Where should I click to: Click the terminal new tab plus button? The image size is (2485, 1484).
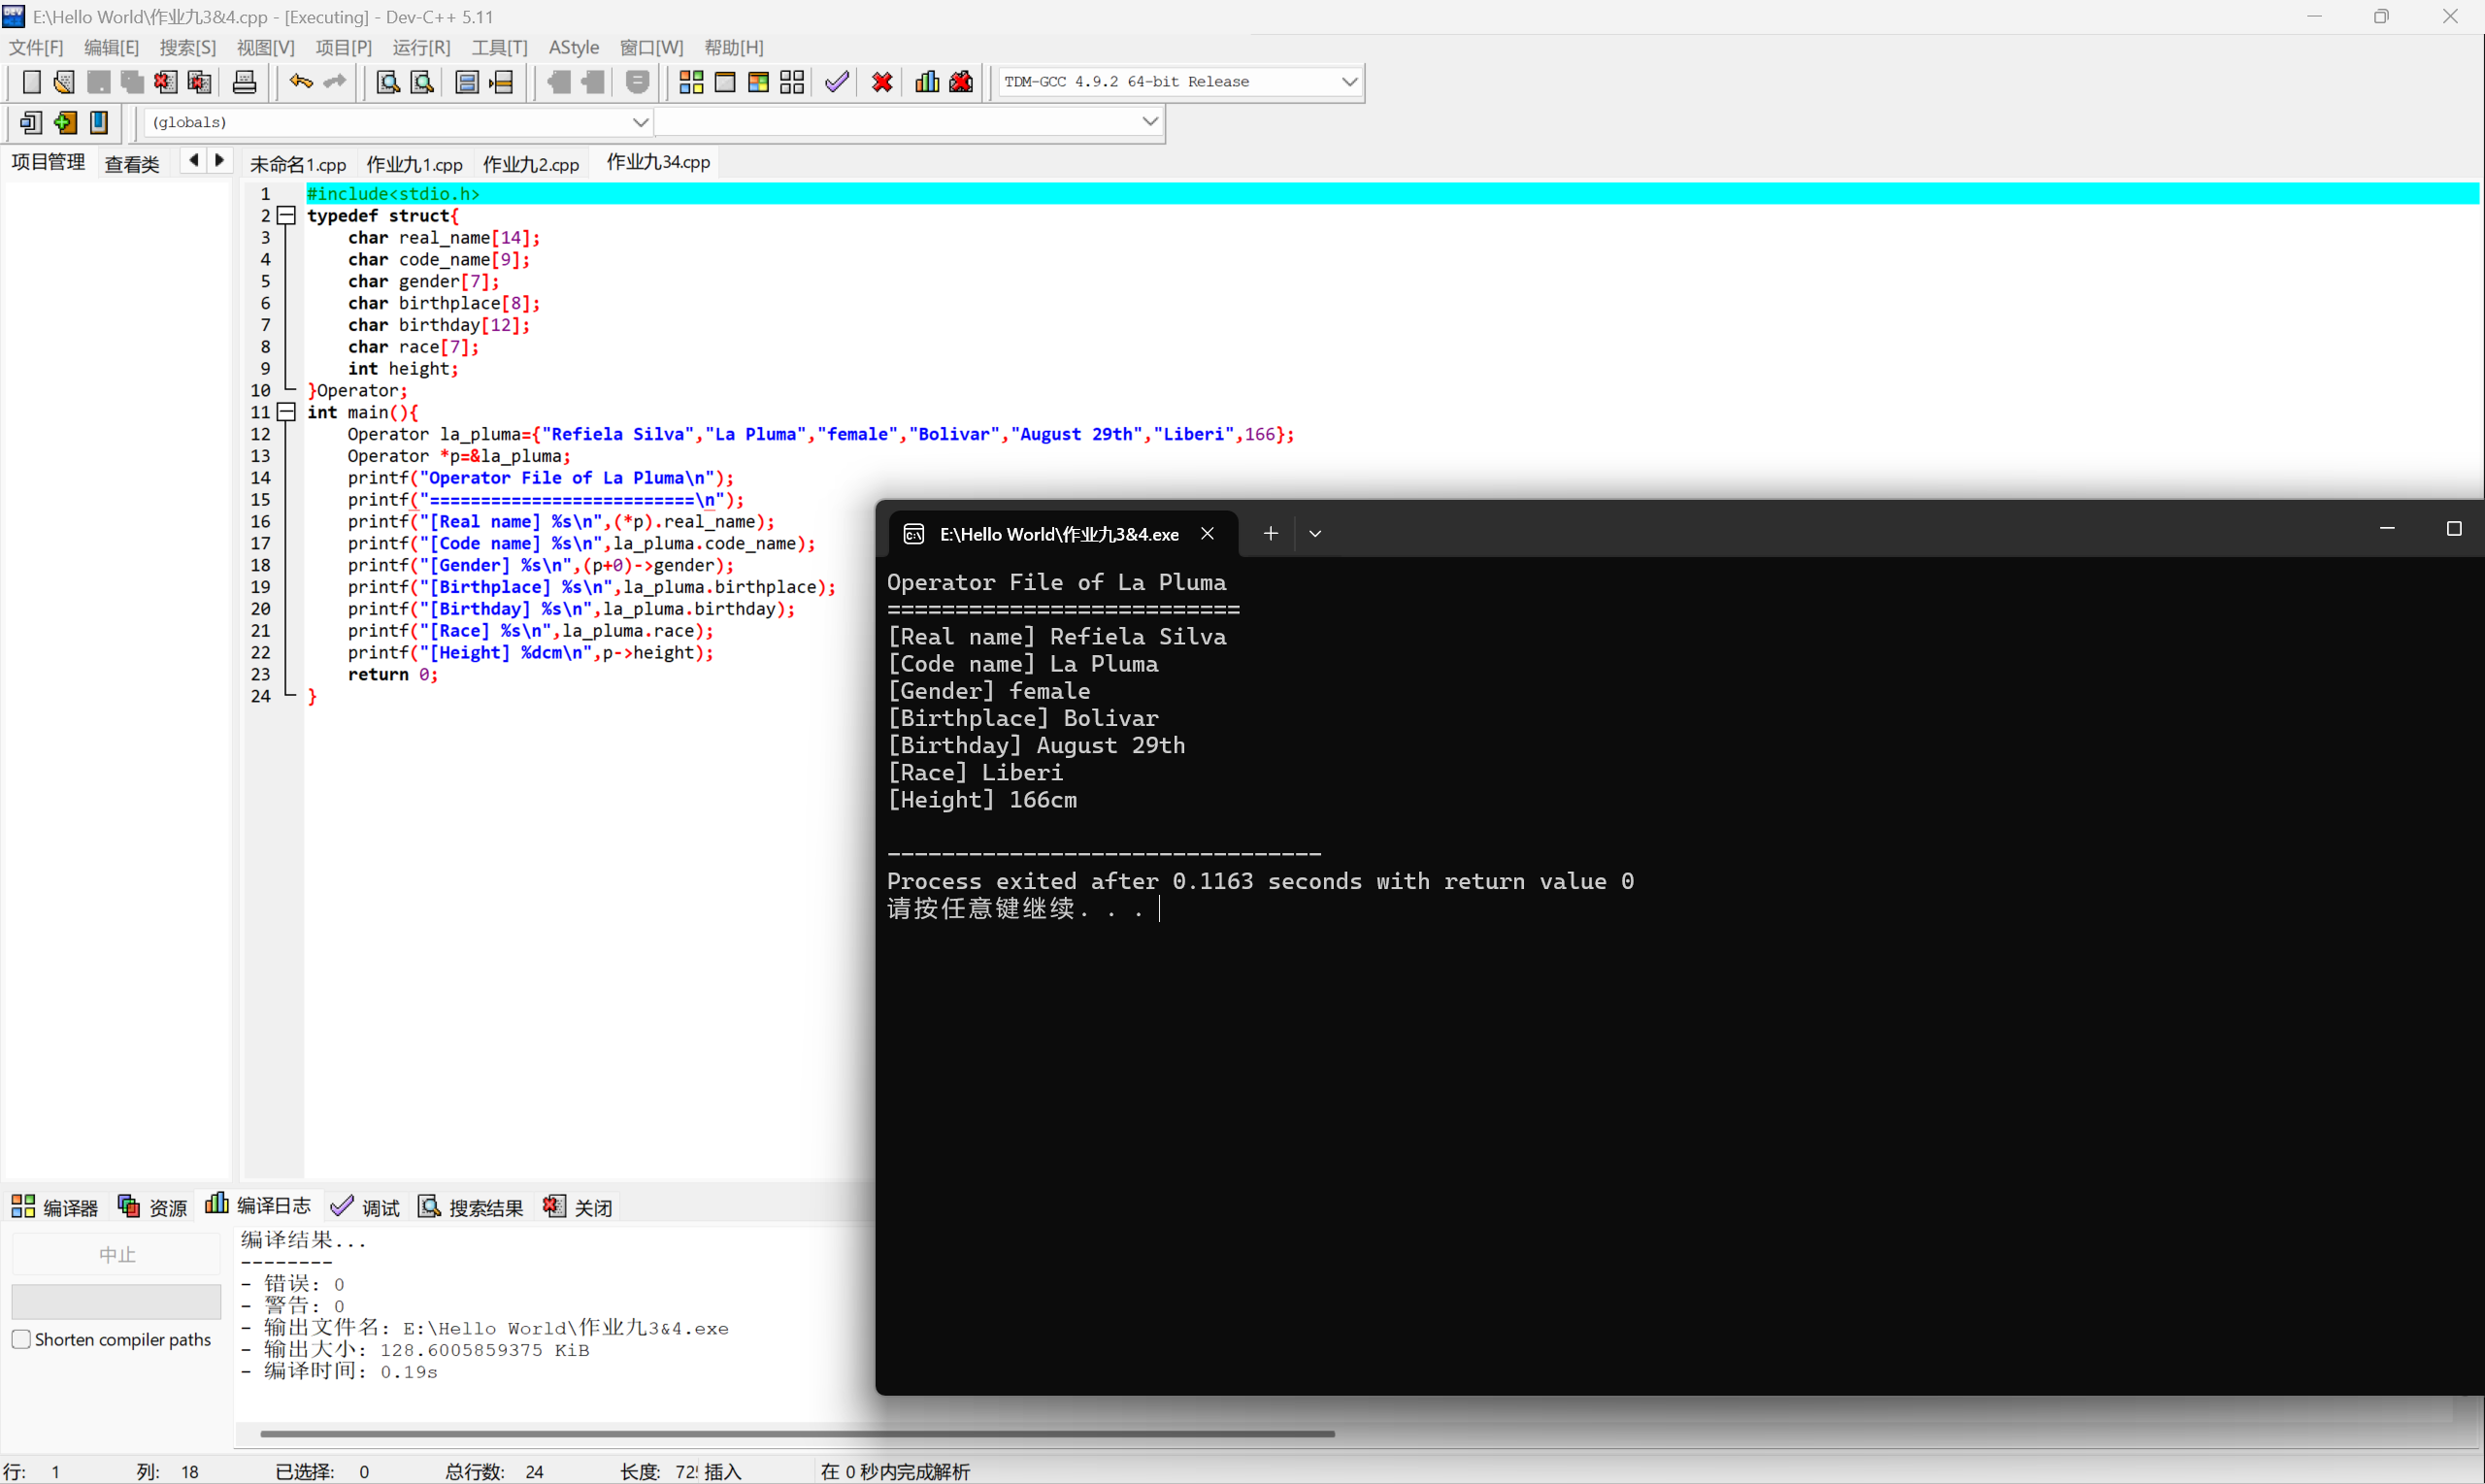click(x=1270, y=534)
